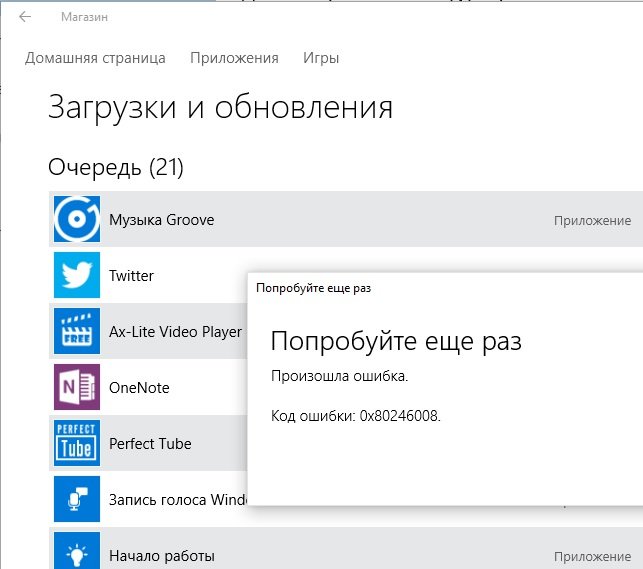Click the voice recorder microphone icon
The height and width of the screenshot is (569, 643).
77,500
